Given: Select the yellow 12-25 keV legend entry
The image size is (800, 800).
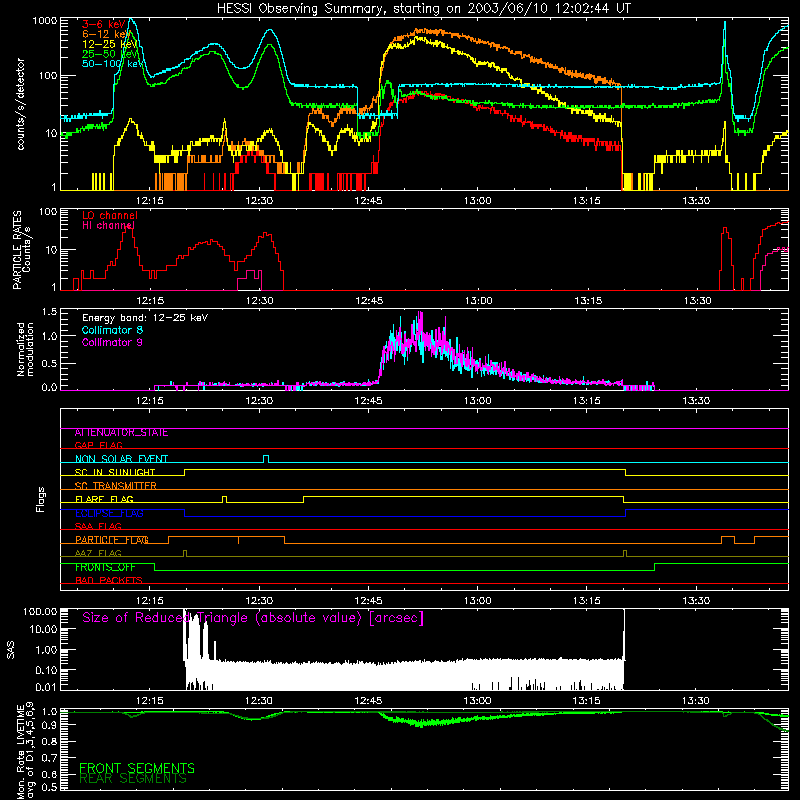Looking at the screenshot, I should point(109,44).
